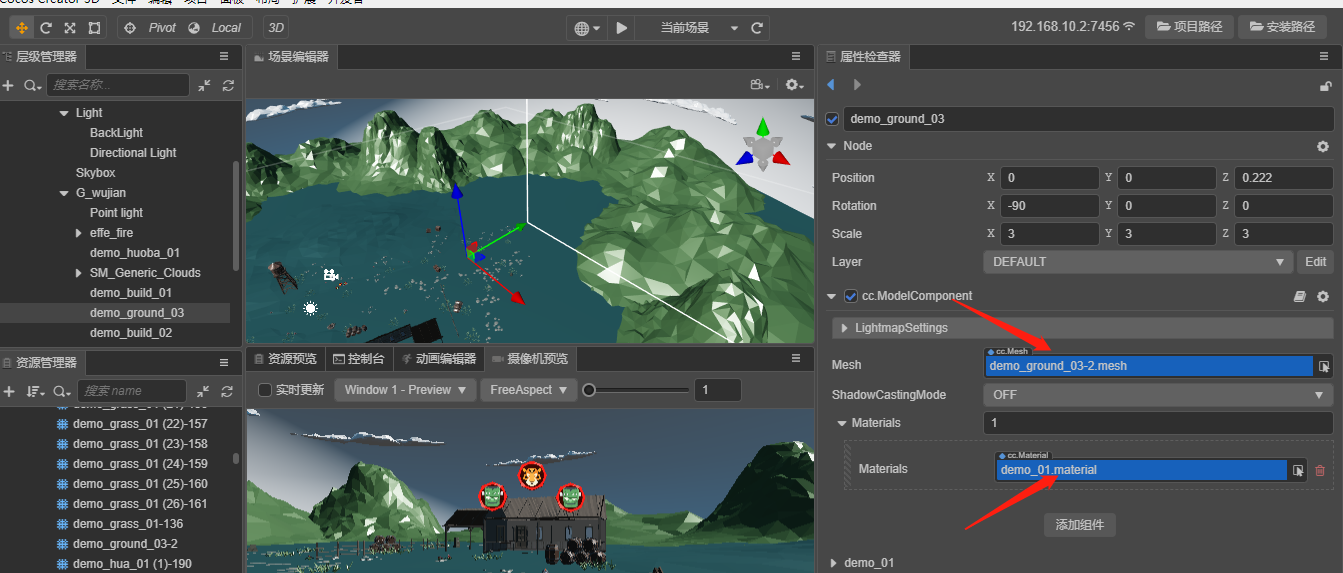The width and height of the screenshot is (1343, 573).
Task: Expand the LightmapSettings section
Action: 845,328
